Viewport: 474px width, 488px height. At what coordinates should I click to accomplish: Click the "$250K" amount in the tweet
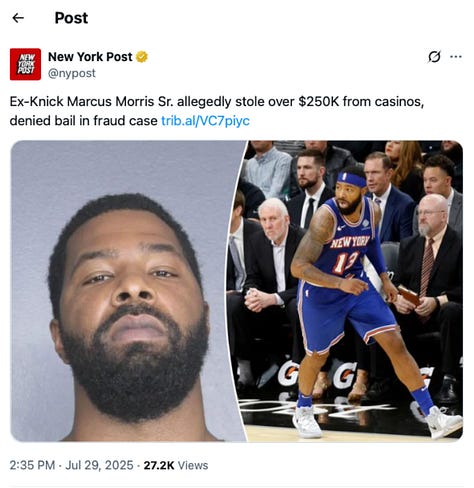pyautogui.click(x=319, y=102)
